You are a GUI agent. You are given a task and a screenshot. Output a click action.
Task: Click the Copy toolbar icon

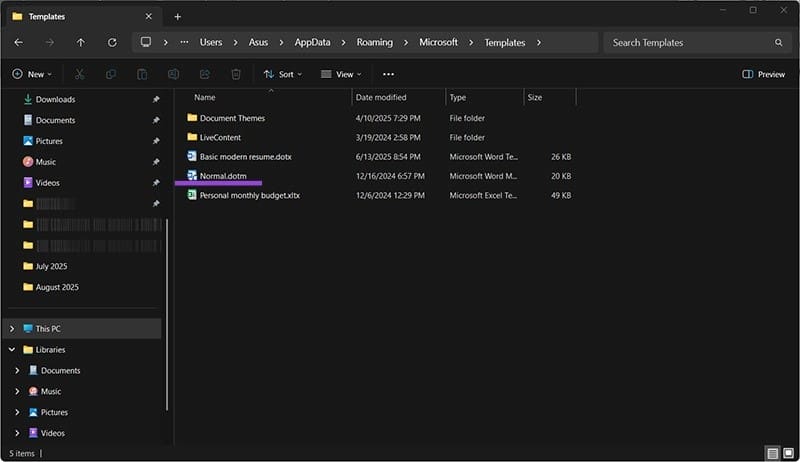pos(111,74)
